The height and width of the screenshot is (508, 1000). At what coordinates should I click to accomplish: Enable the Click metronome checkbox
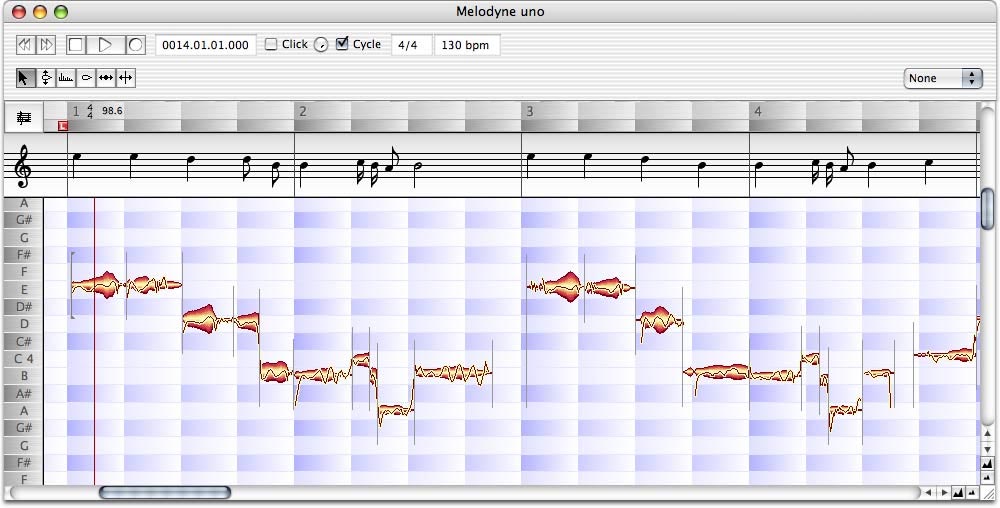coord(271,44)
